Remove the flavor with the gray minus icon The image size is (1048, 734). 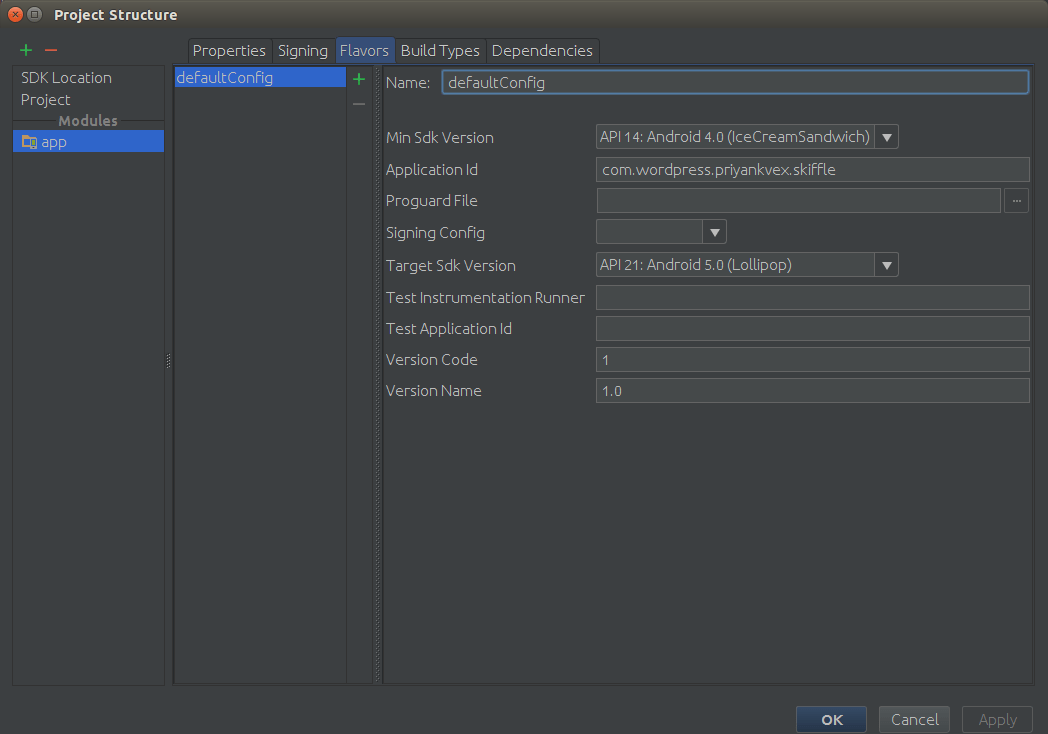pos(359,104)
